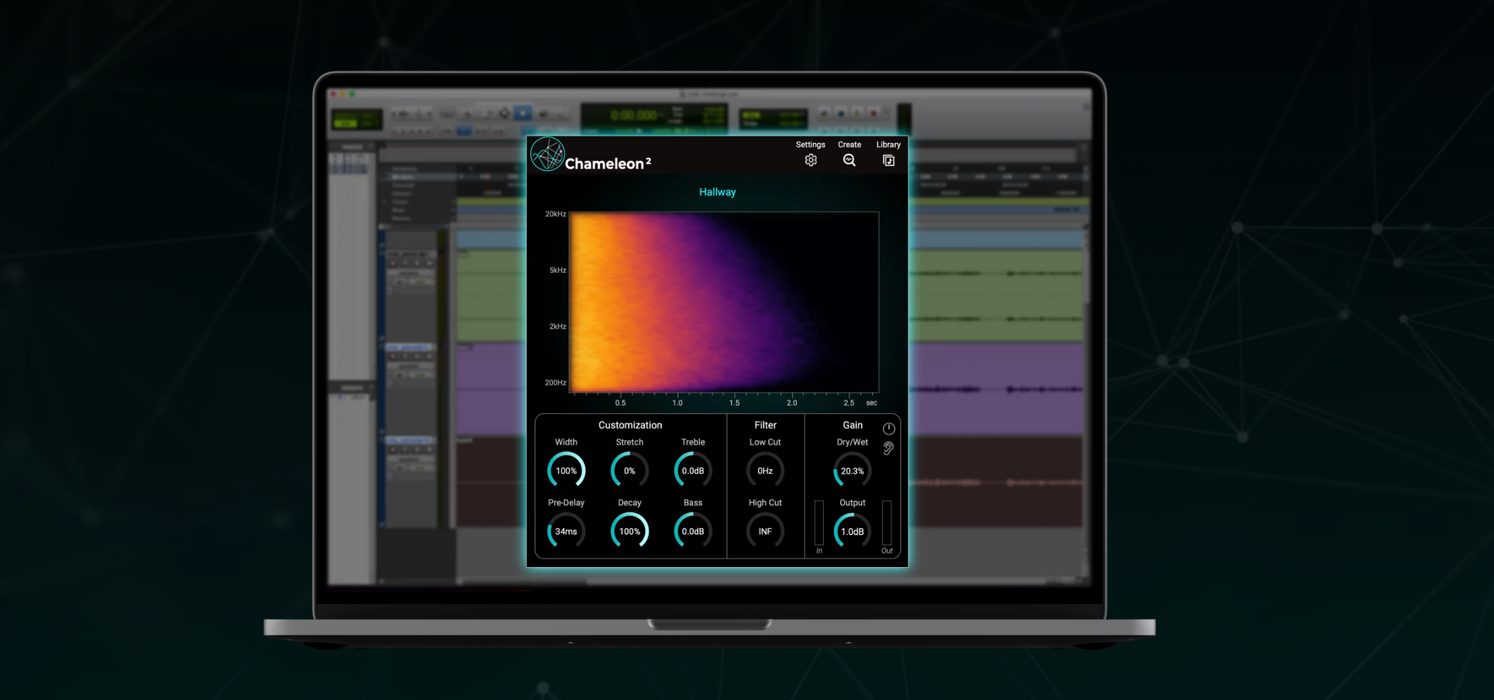Image resolution: width=1494 pixels, height=700 pixels.
Task: Open Settings via the gear icon
Action: (x=811, y=160)
